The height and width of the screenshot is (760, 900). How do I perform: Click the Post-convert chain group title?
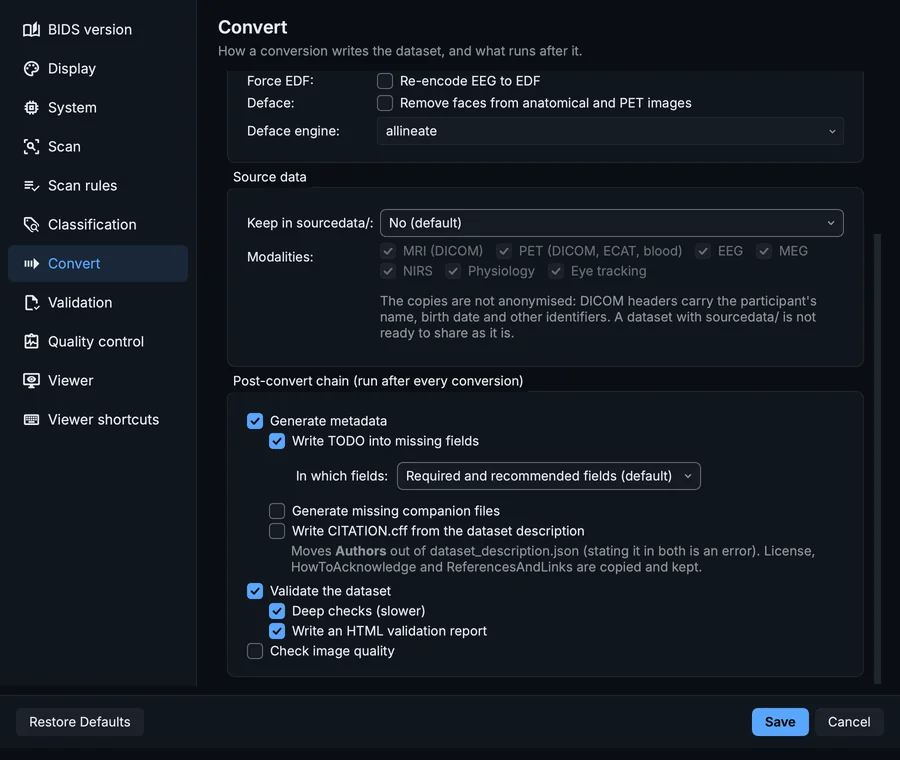378,381
